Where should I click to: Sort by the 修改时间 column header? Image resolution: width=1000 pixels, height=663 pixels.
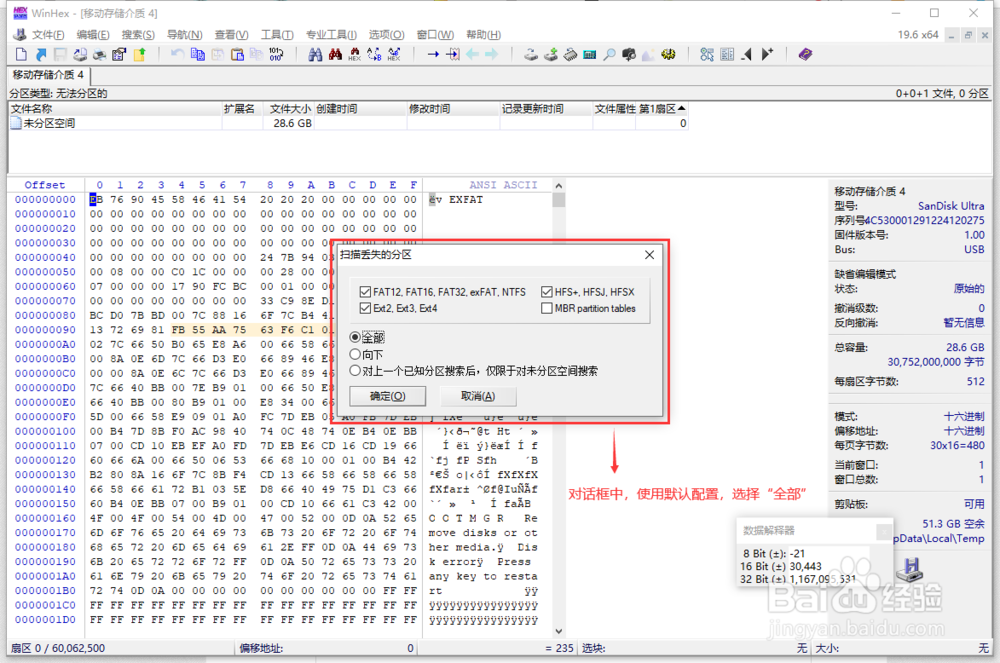[x=453, y=109]
